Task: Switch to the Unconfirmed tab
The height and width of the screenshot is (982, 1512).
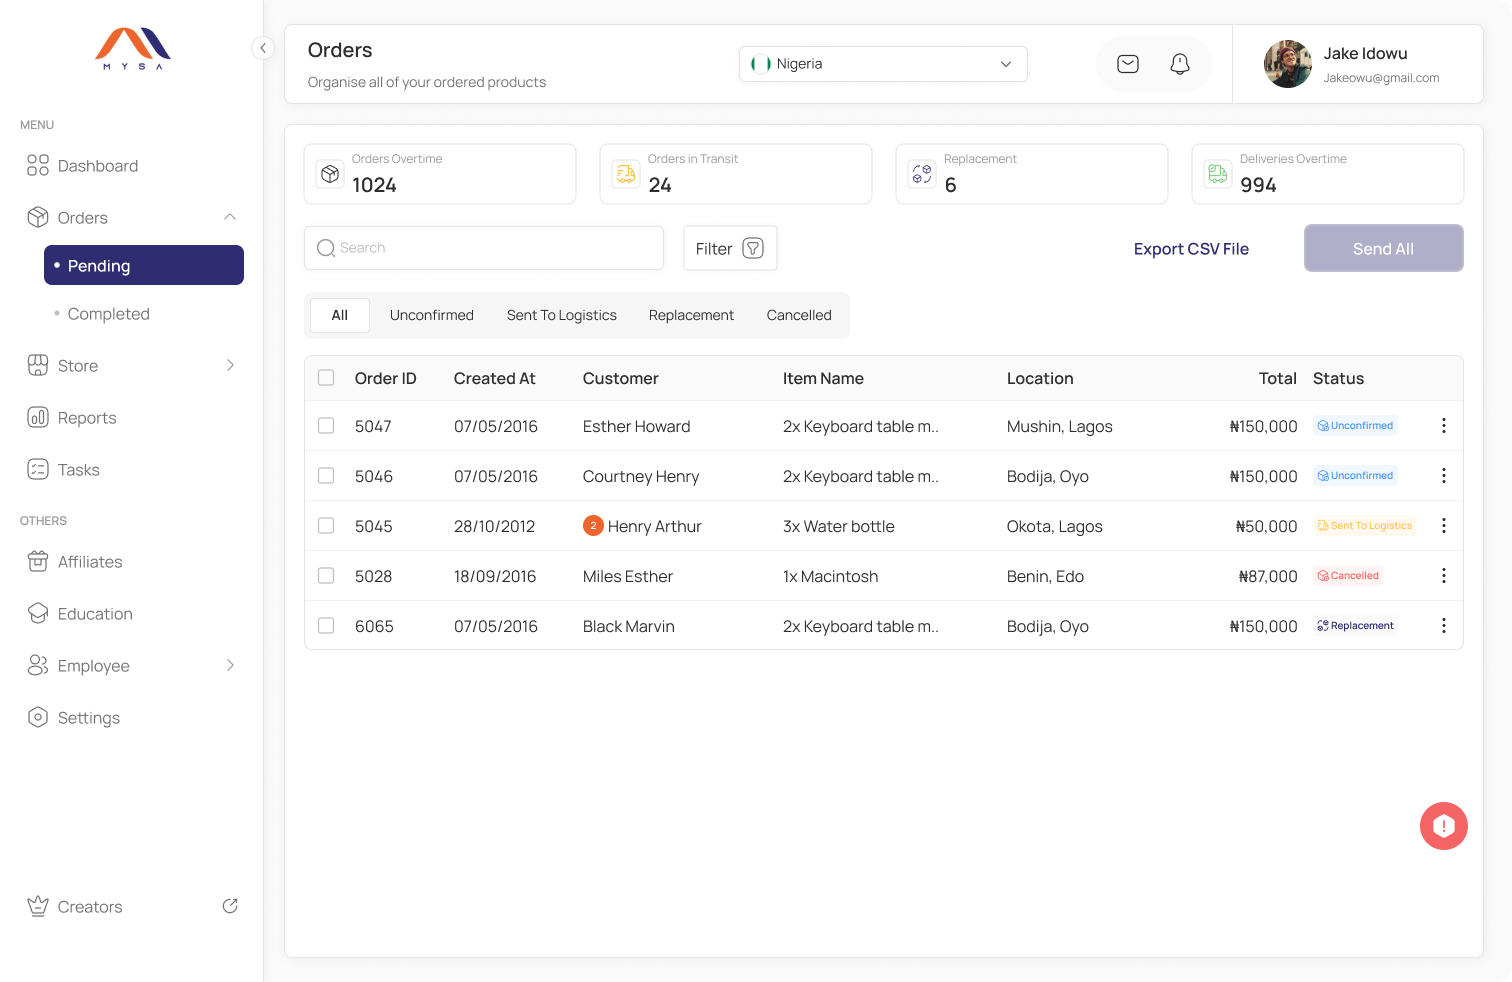Action: point(431,315)
